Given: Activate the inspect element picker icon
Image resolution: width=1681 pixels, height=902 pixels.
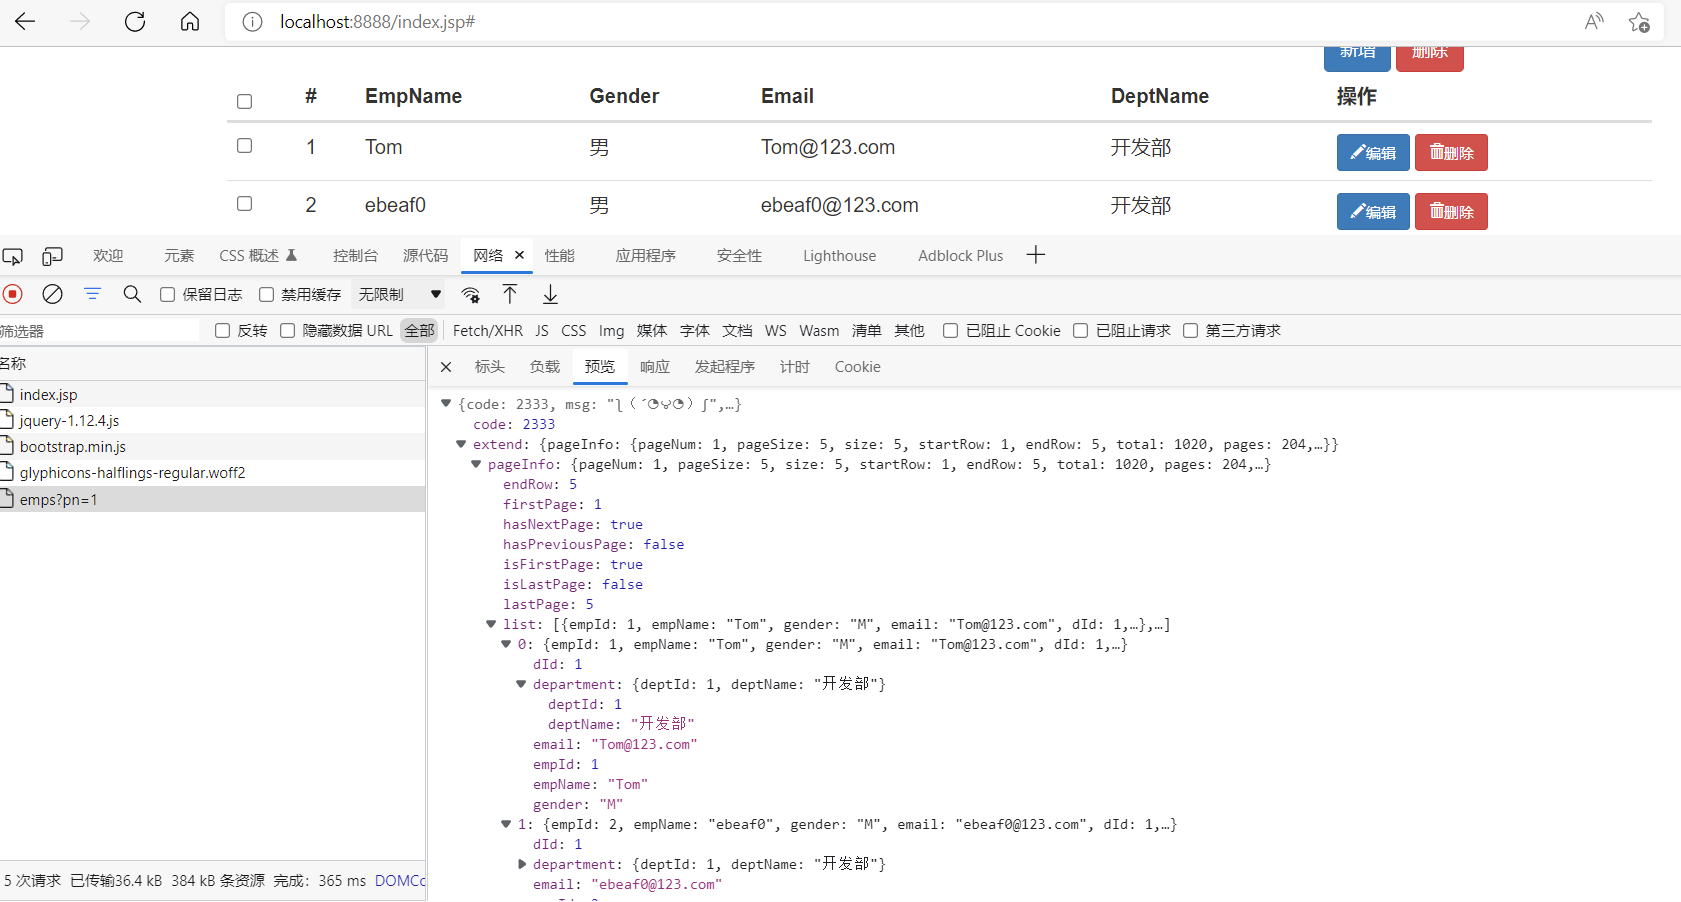Looking at the screenshot, I should (x=13, y=256).
